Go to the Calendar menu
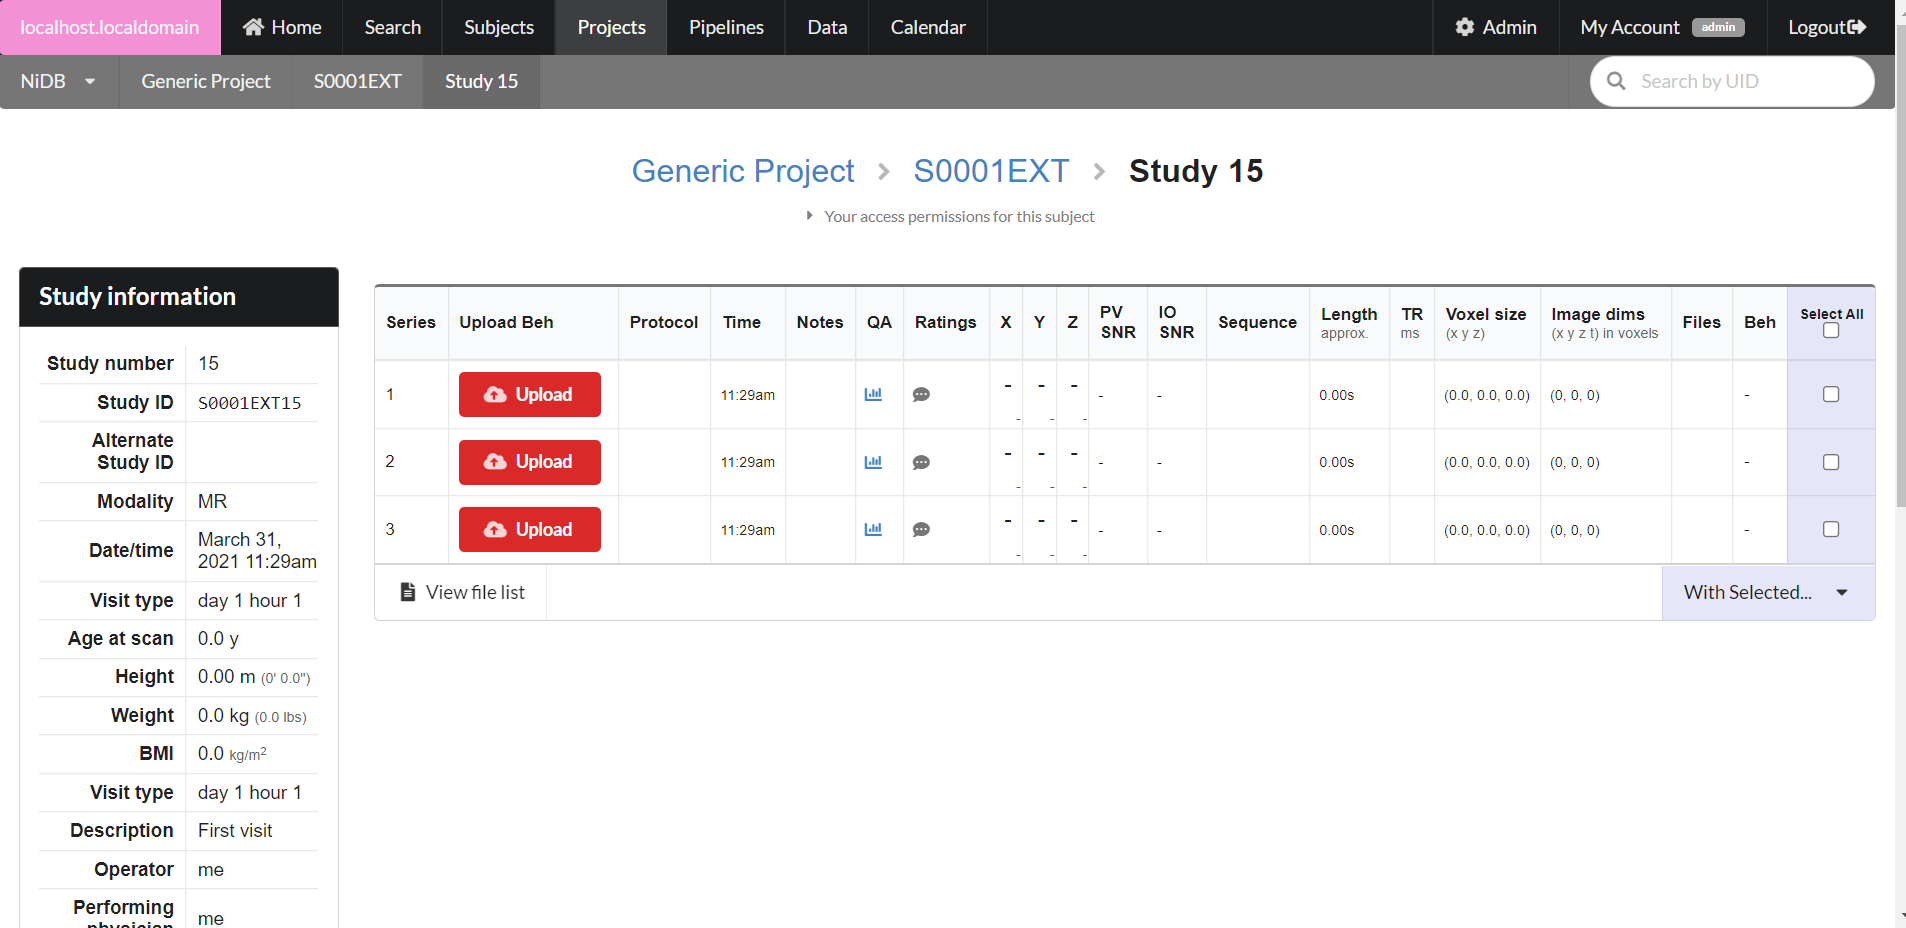The height and width of the screenshot is (928, 1906). [927, 27]
